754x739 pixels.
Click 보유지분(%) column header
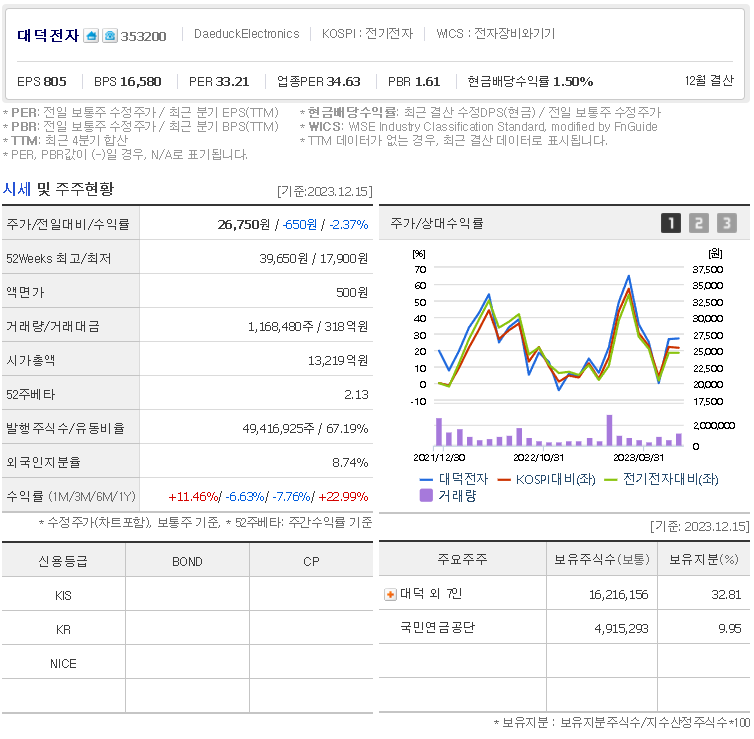[x=704, y=559]
